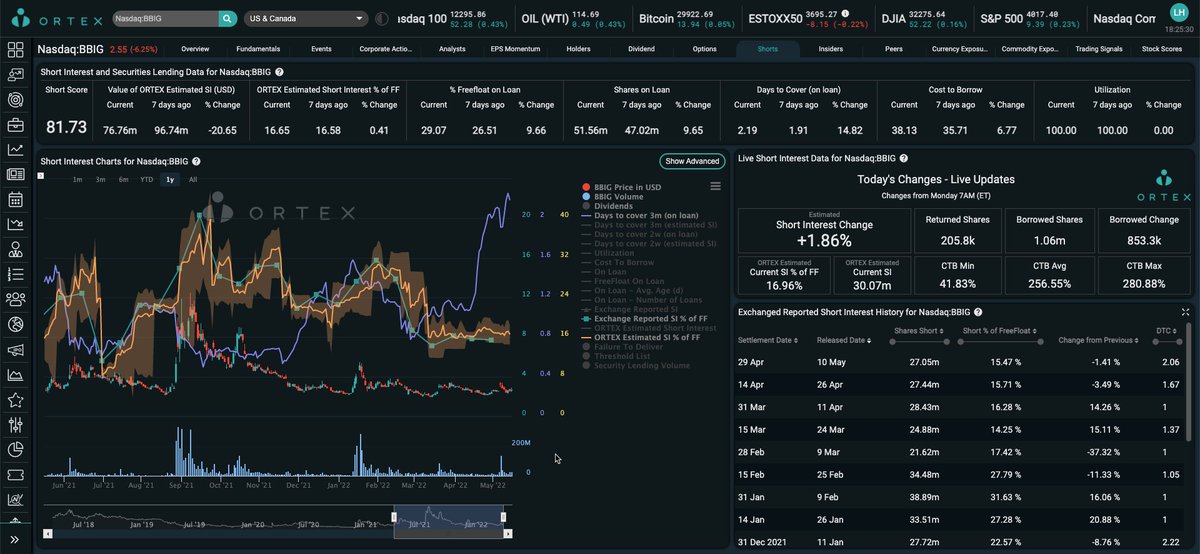Select the 1m chart range
This screenshot has height=554, width=1200.
coord(77,179)
